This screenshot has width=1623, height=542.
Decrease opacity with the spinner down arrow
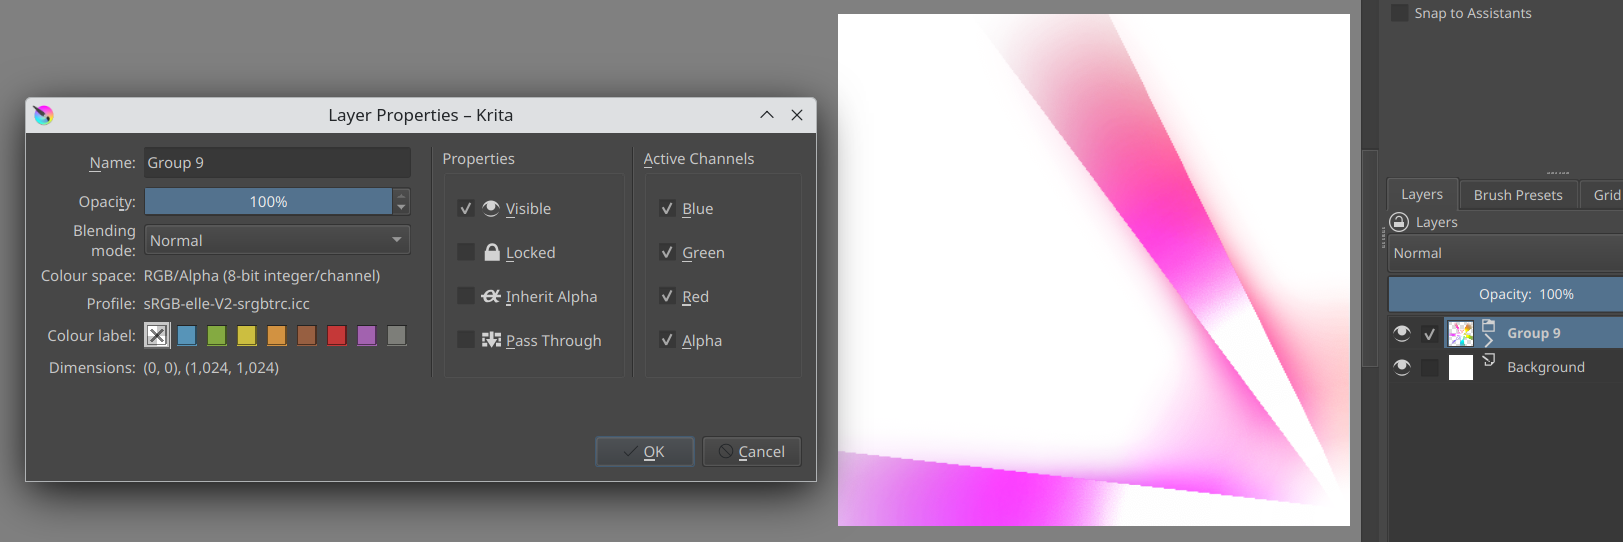point(401,207)
